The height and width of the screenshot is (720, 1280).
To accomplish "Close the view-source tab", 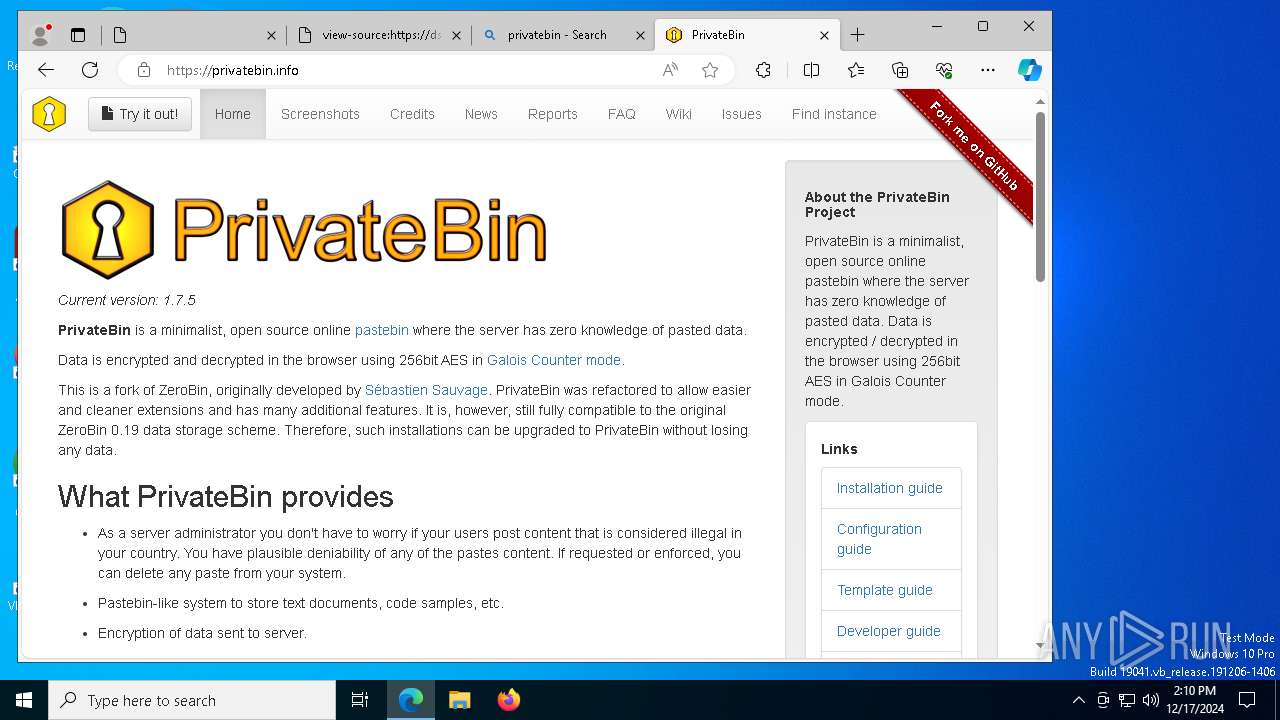I will 457,35.
